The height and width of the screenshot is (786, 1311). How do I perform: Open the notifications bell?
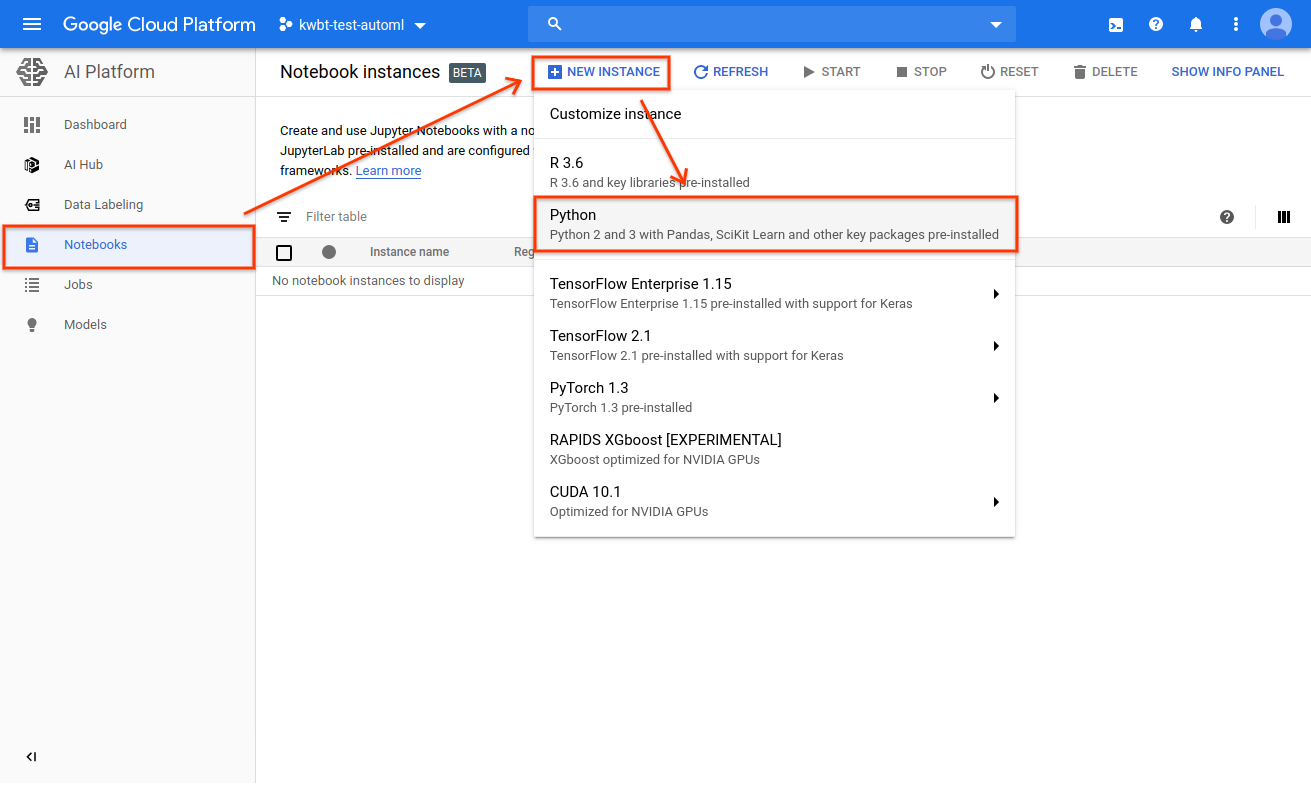point(1196,24)
